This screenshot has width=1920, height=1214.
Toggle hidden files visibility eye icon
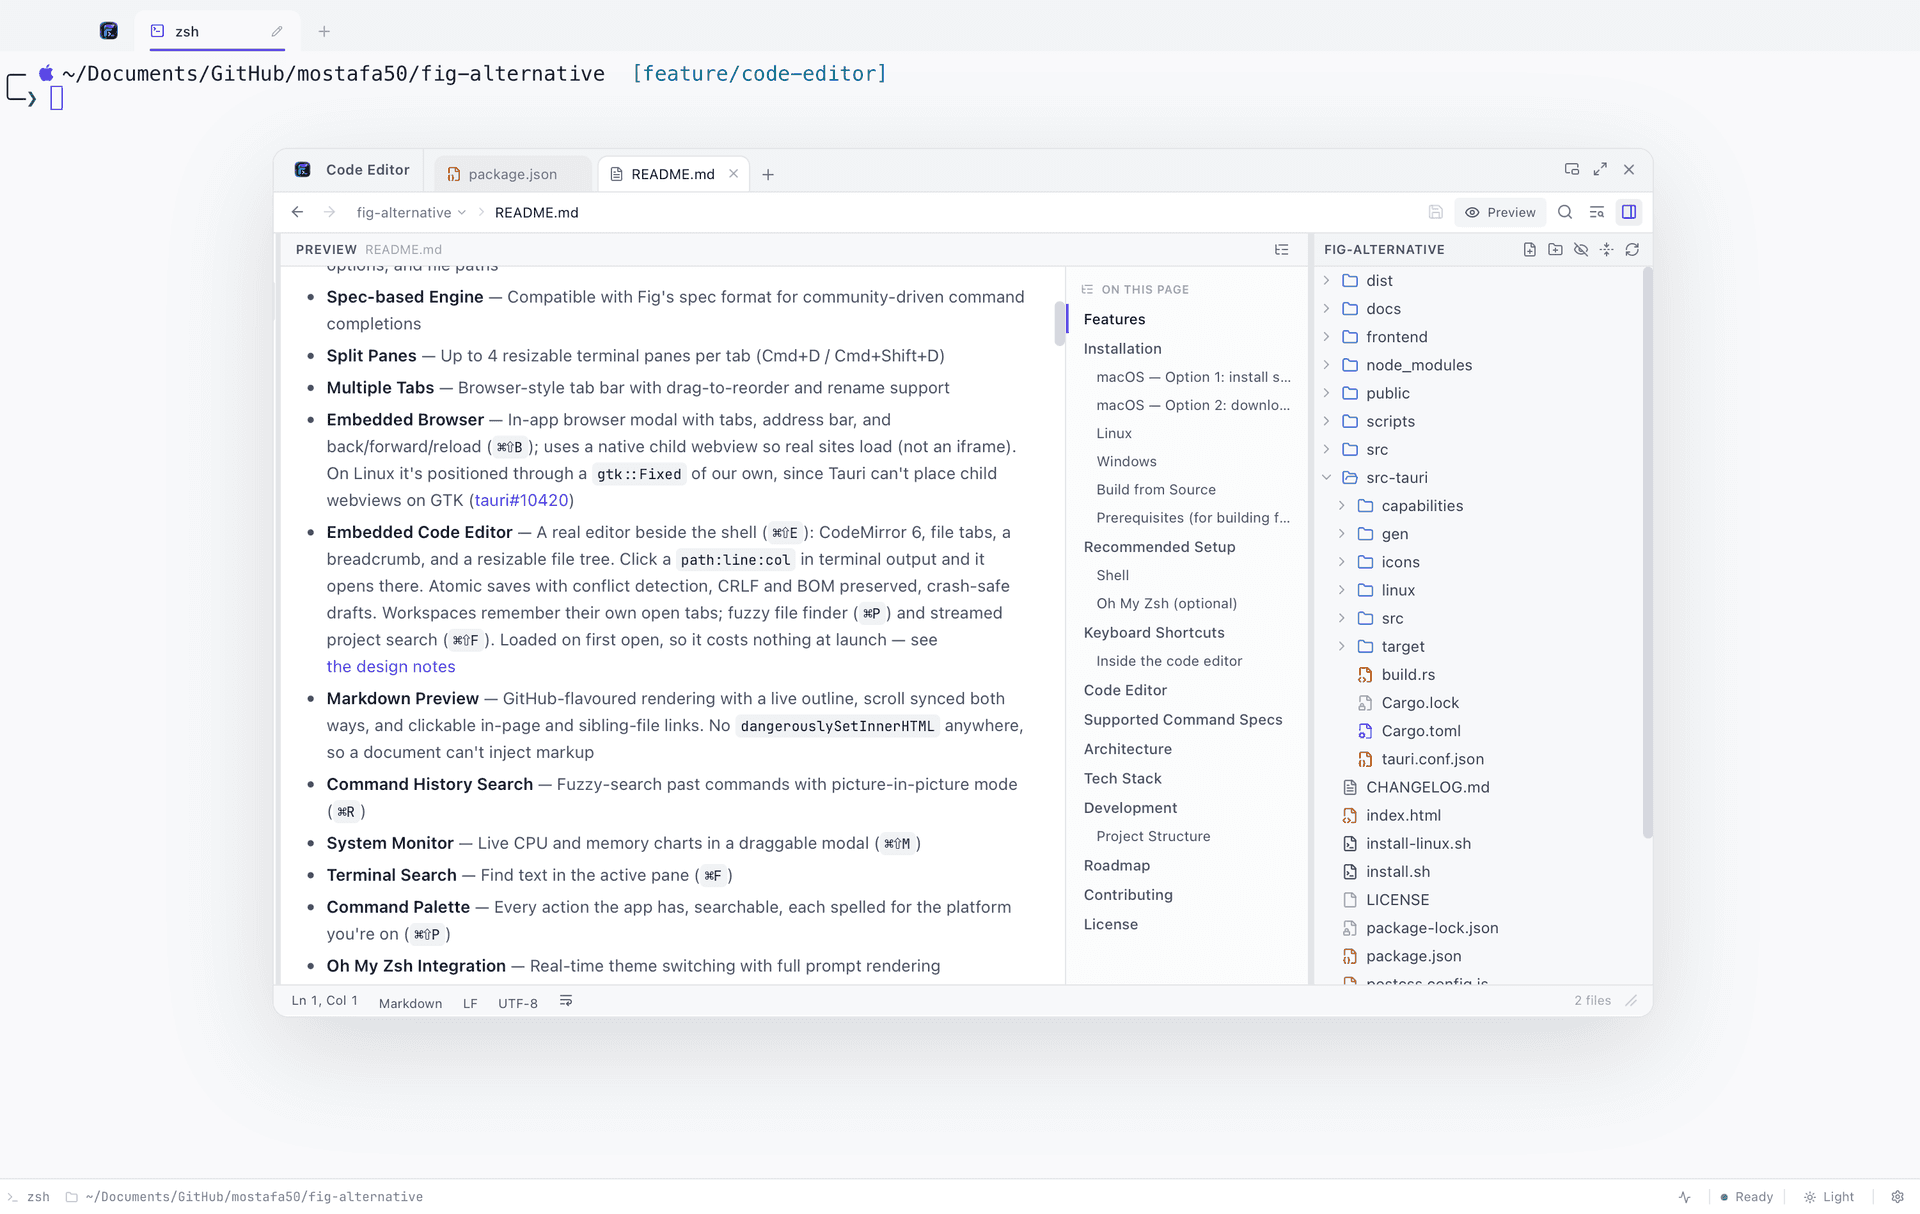pyautogui.click(x=1581, y=250)
